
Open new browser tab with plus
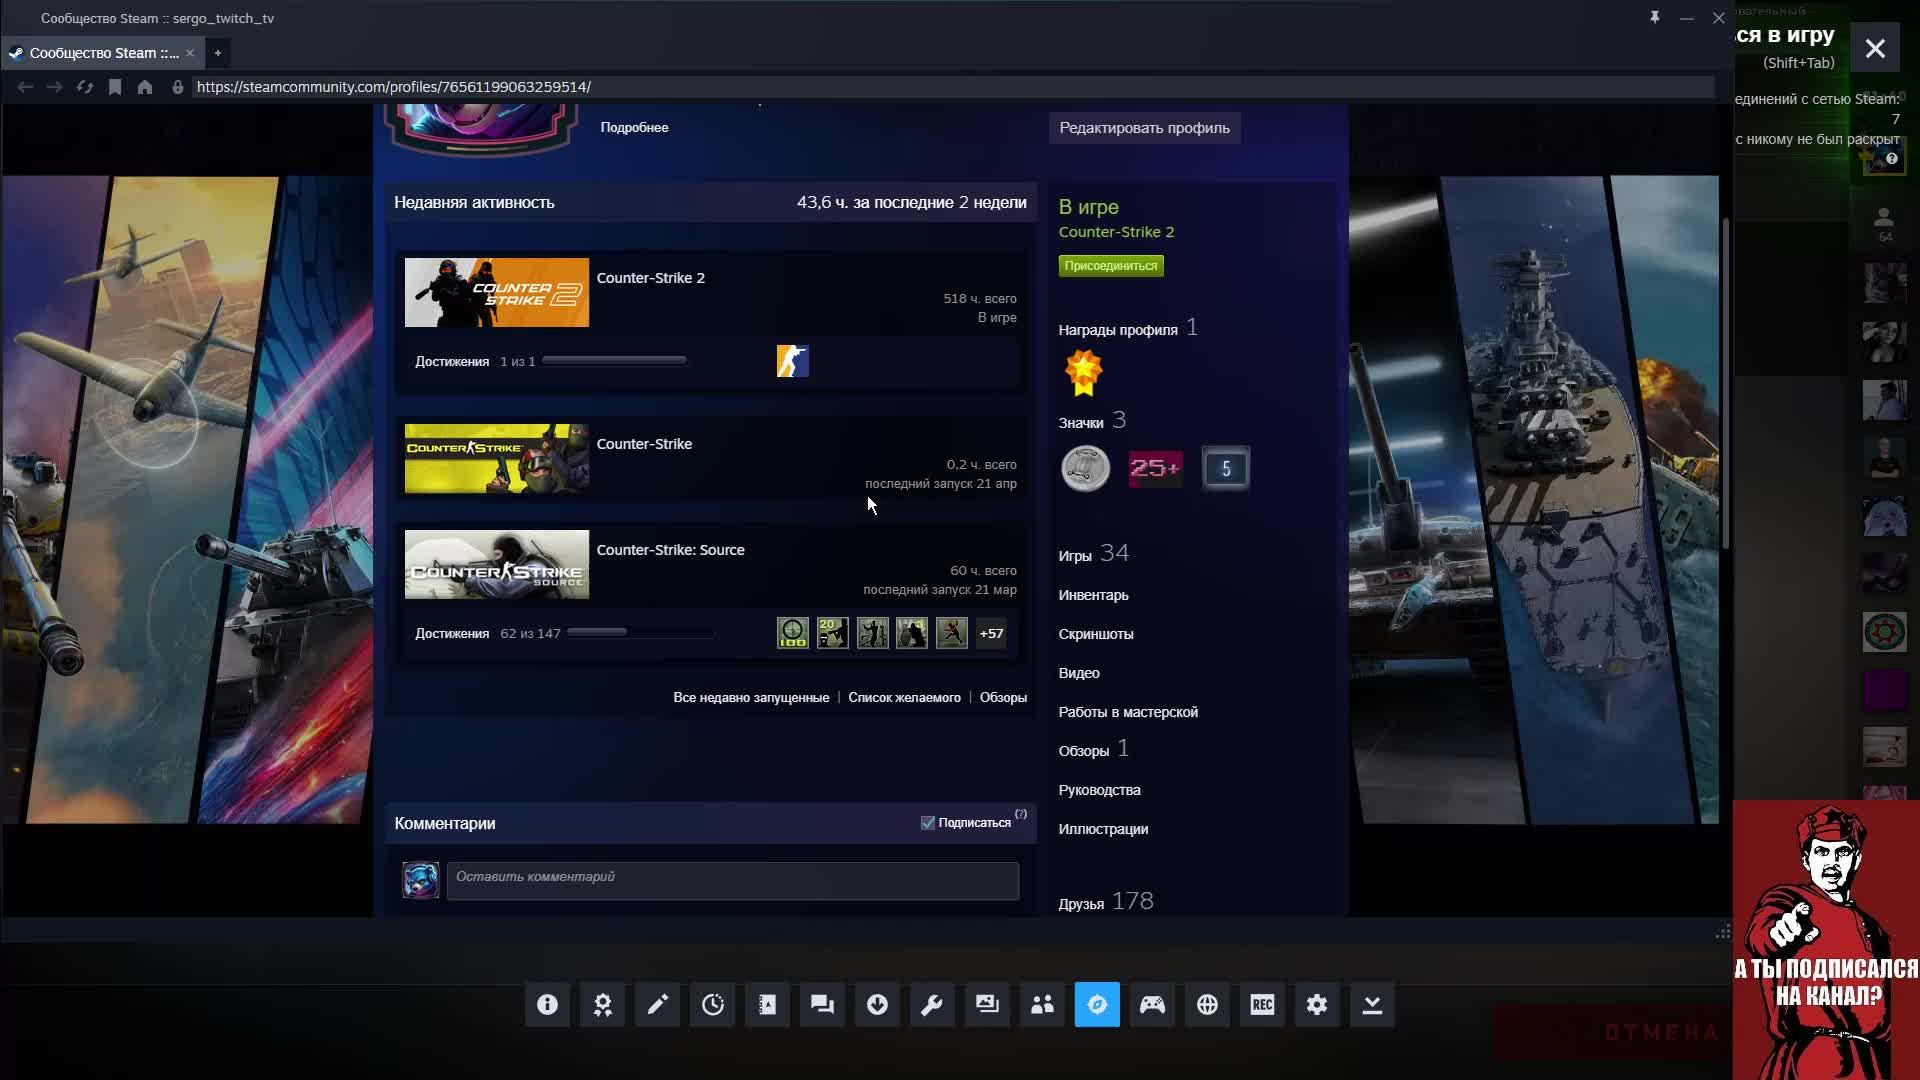218,53
